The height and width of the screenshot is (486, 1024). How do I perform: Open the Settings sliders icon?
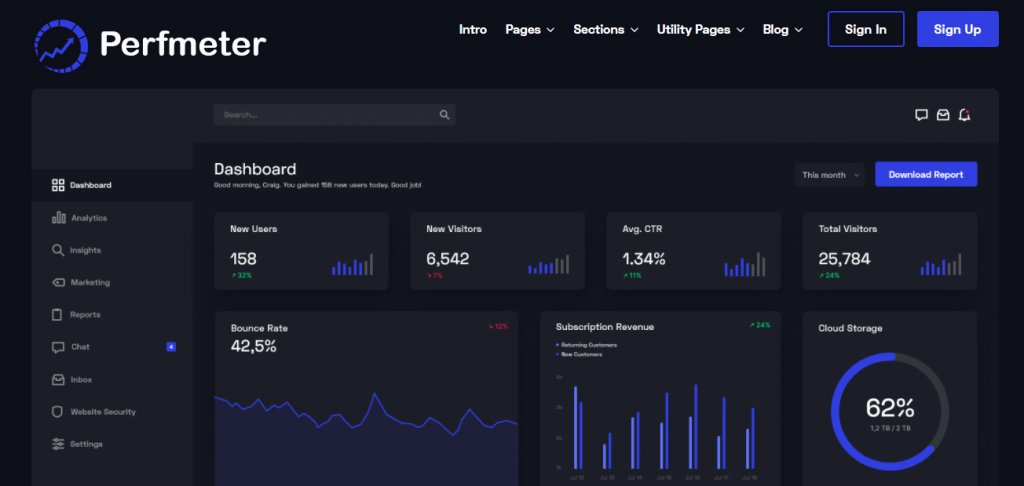tap(58, 444)
